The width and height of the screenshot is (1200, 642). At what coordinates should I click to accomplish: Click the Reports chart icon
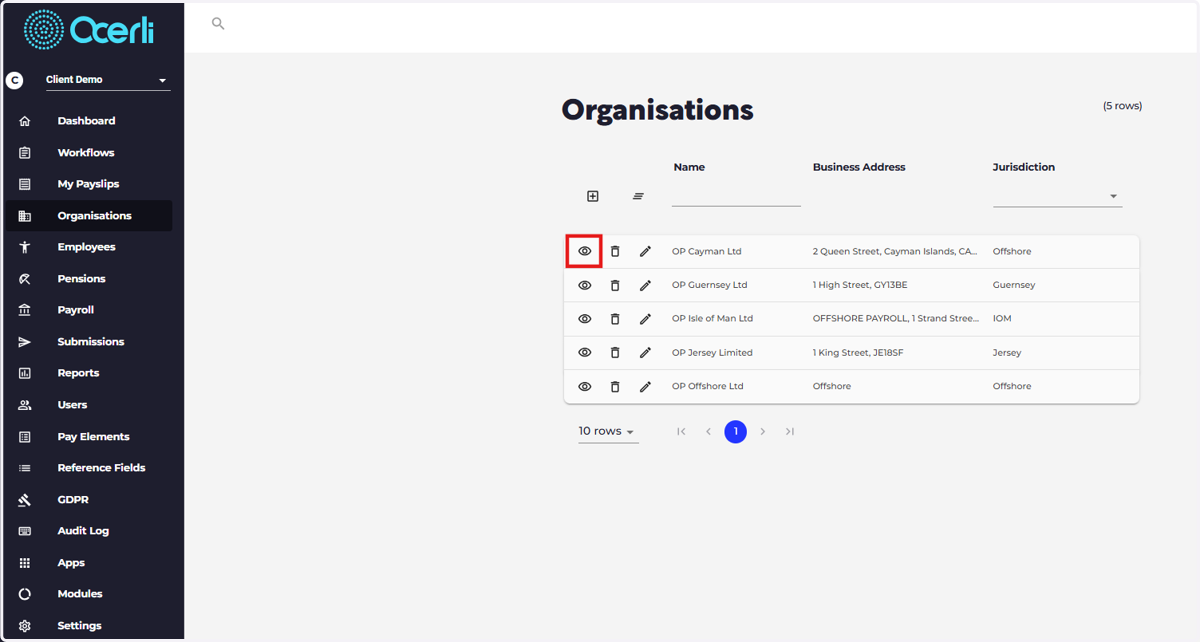coord(25,373)
